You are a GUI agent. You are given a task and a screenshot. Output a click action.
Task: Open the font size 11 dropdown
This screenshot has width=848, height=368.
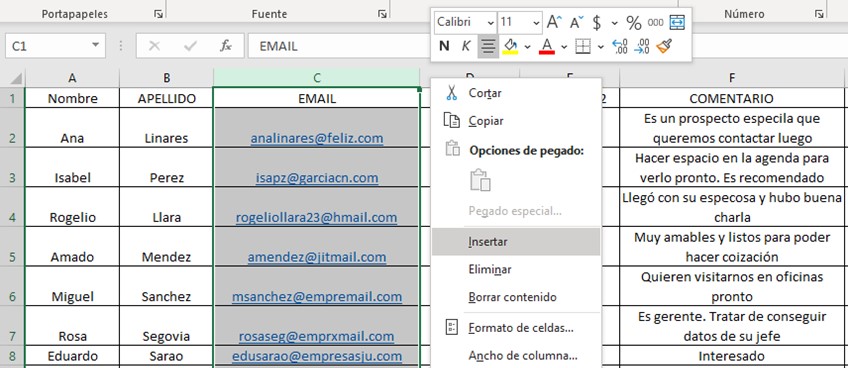536,23
